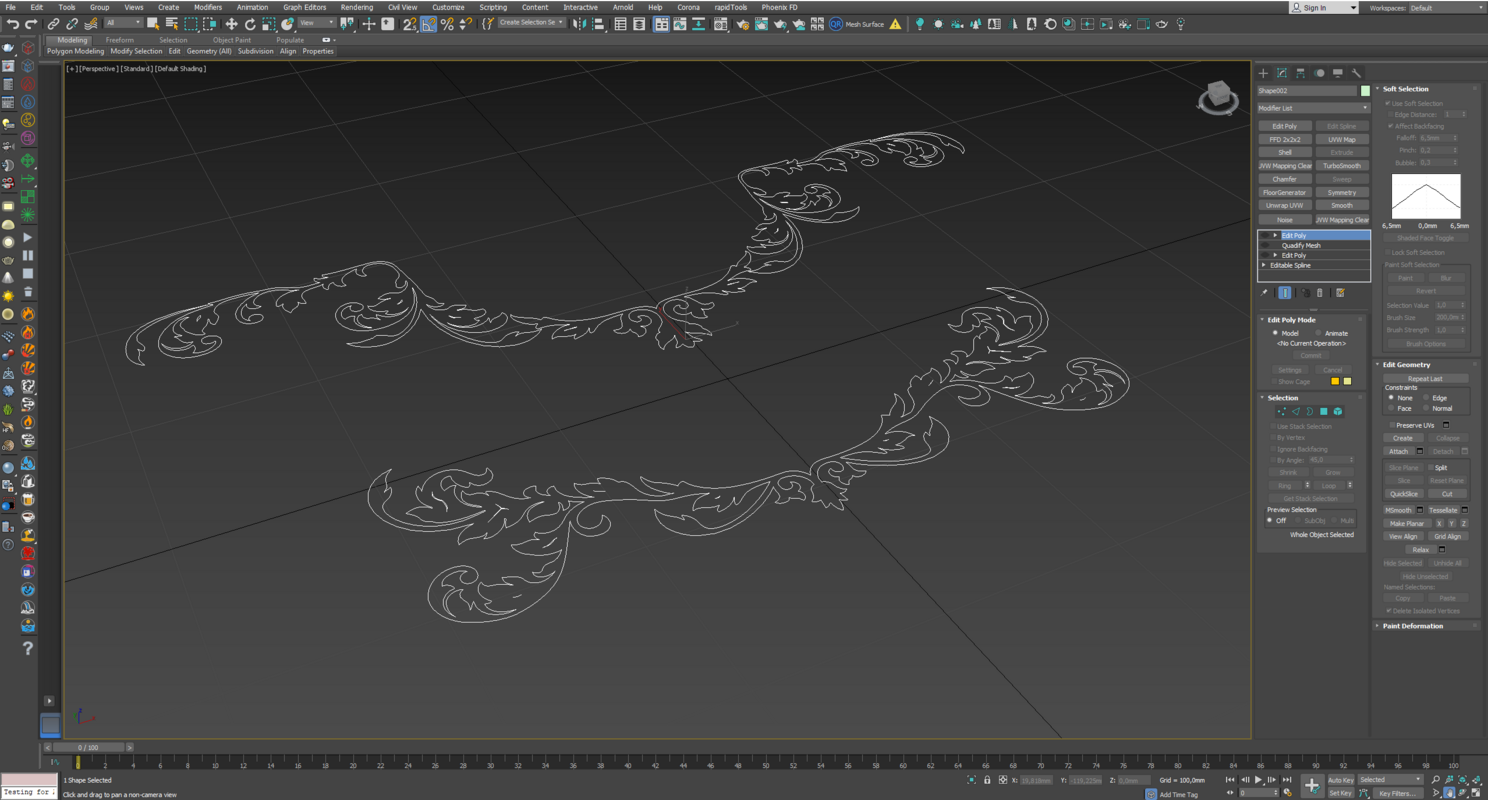Open the Modifier List dropdown
The height and width of the screenshot is (800, 1488).
point(1313,108)
